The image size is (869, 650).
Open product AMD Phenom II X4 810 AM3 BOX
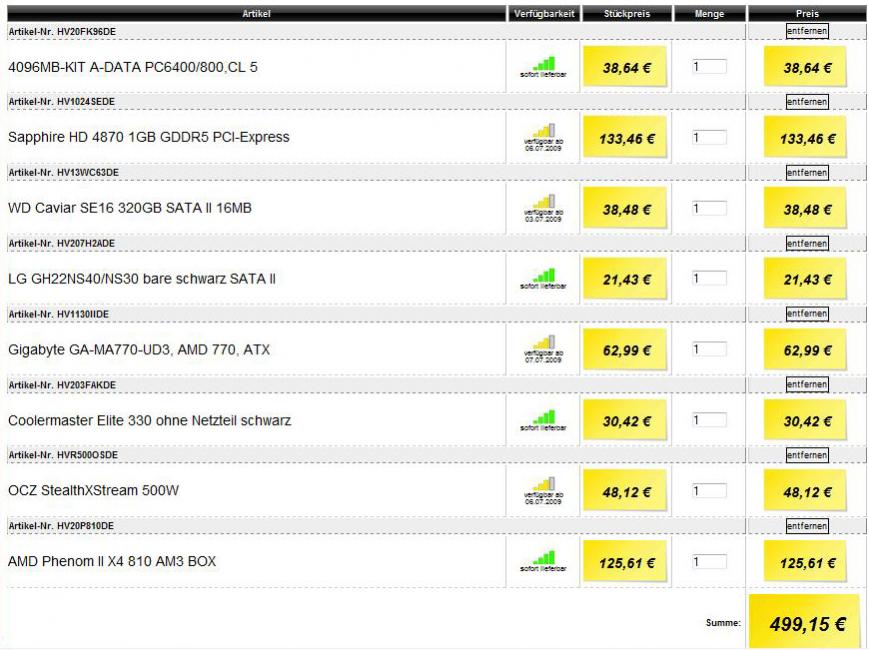(112, 561)
